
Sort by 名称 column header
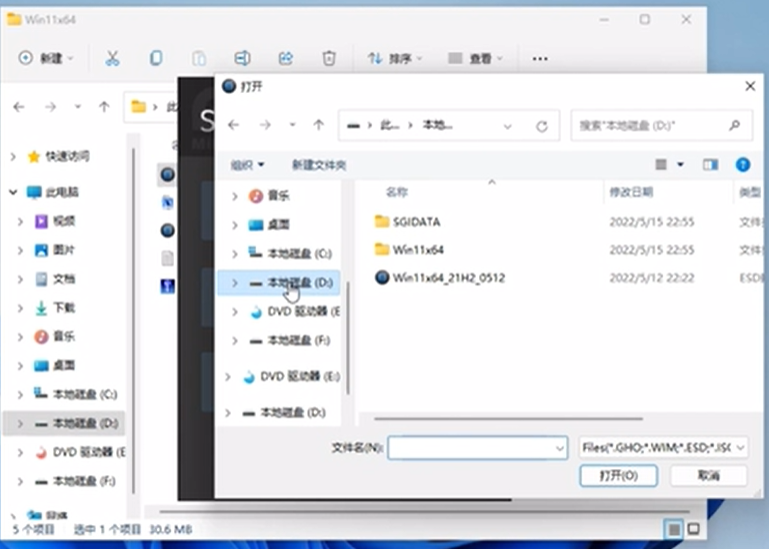(x=396, y=192)
